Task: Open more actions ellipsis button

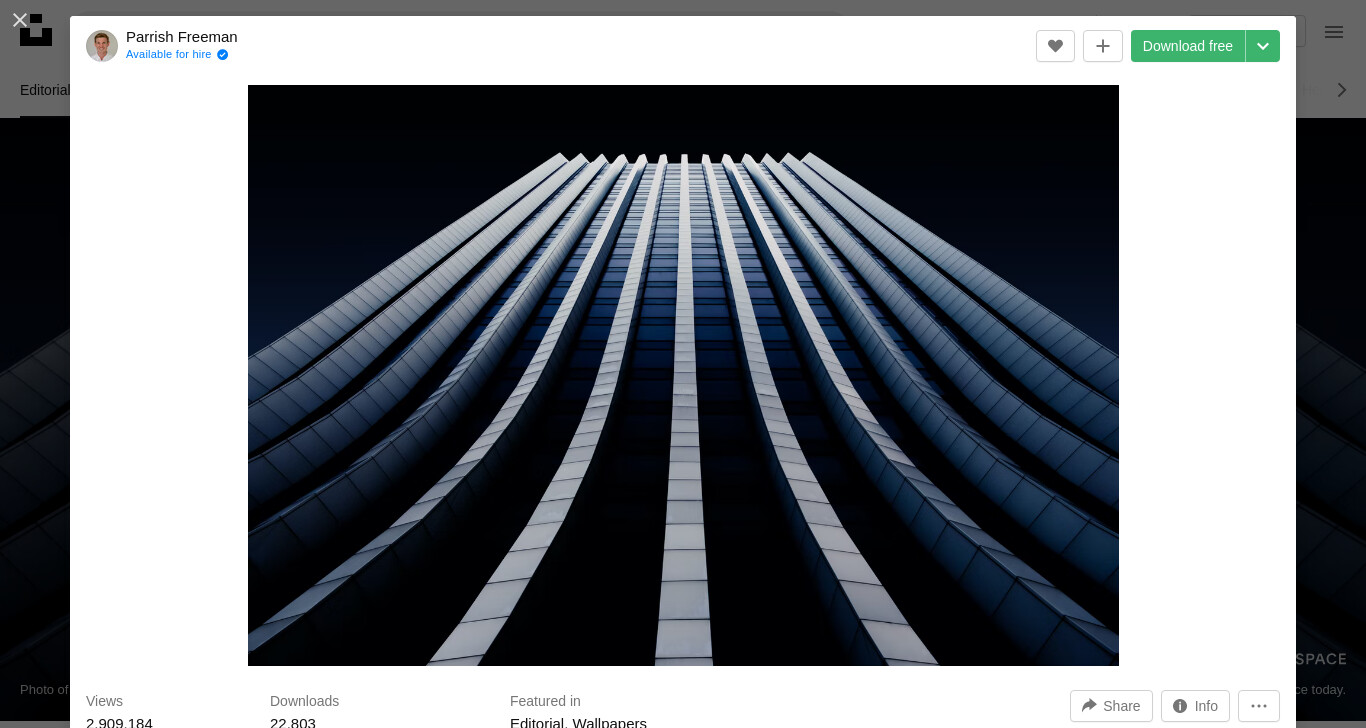Action: (x=1259, y=706)
